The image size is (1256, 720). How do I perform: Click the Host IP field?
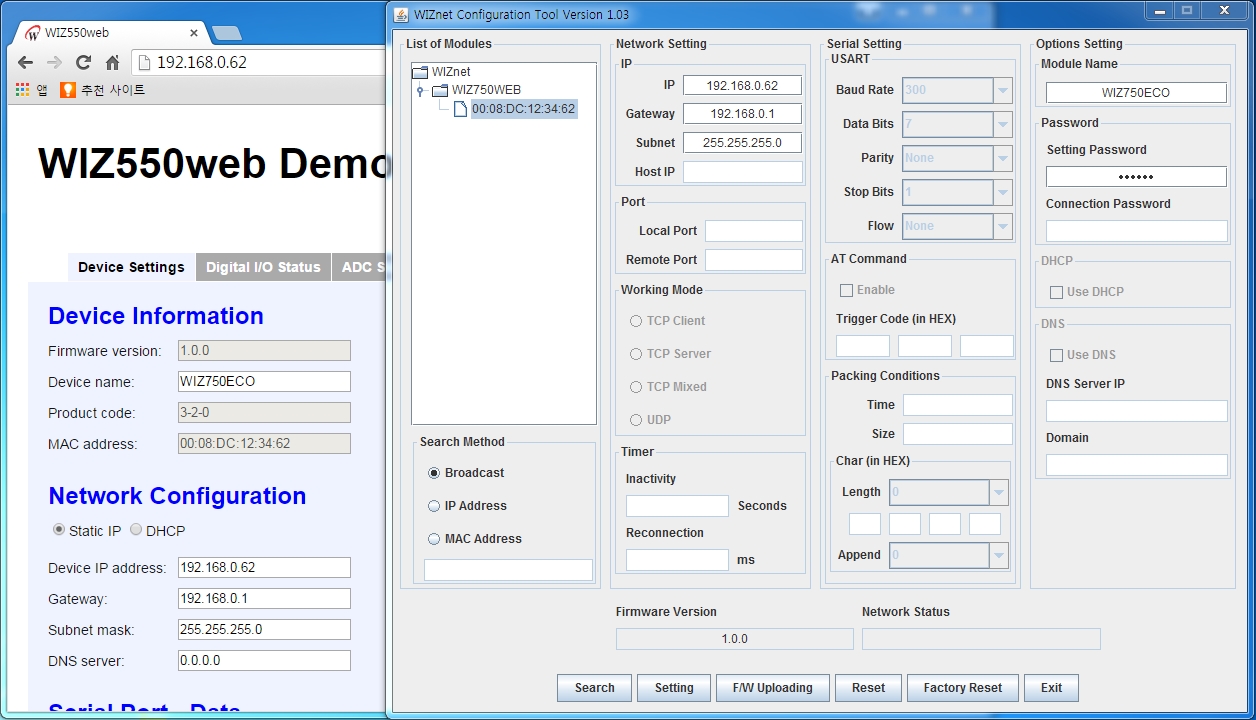[742, 172]
